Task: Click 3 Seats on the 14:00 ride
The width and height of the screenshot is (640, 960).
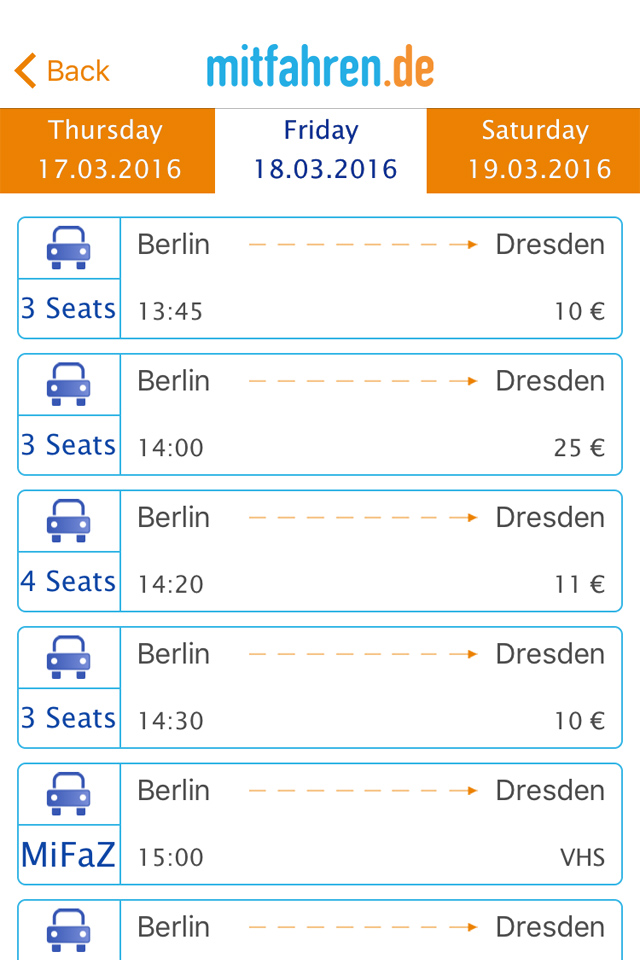Action: coord(69,445)
